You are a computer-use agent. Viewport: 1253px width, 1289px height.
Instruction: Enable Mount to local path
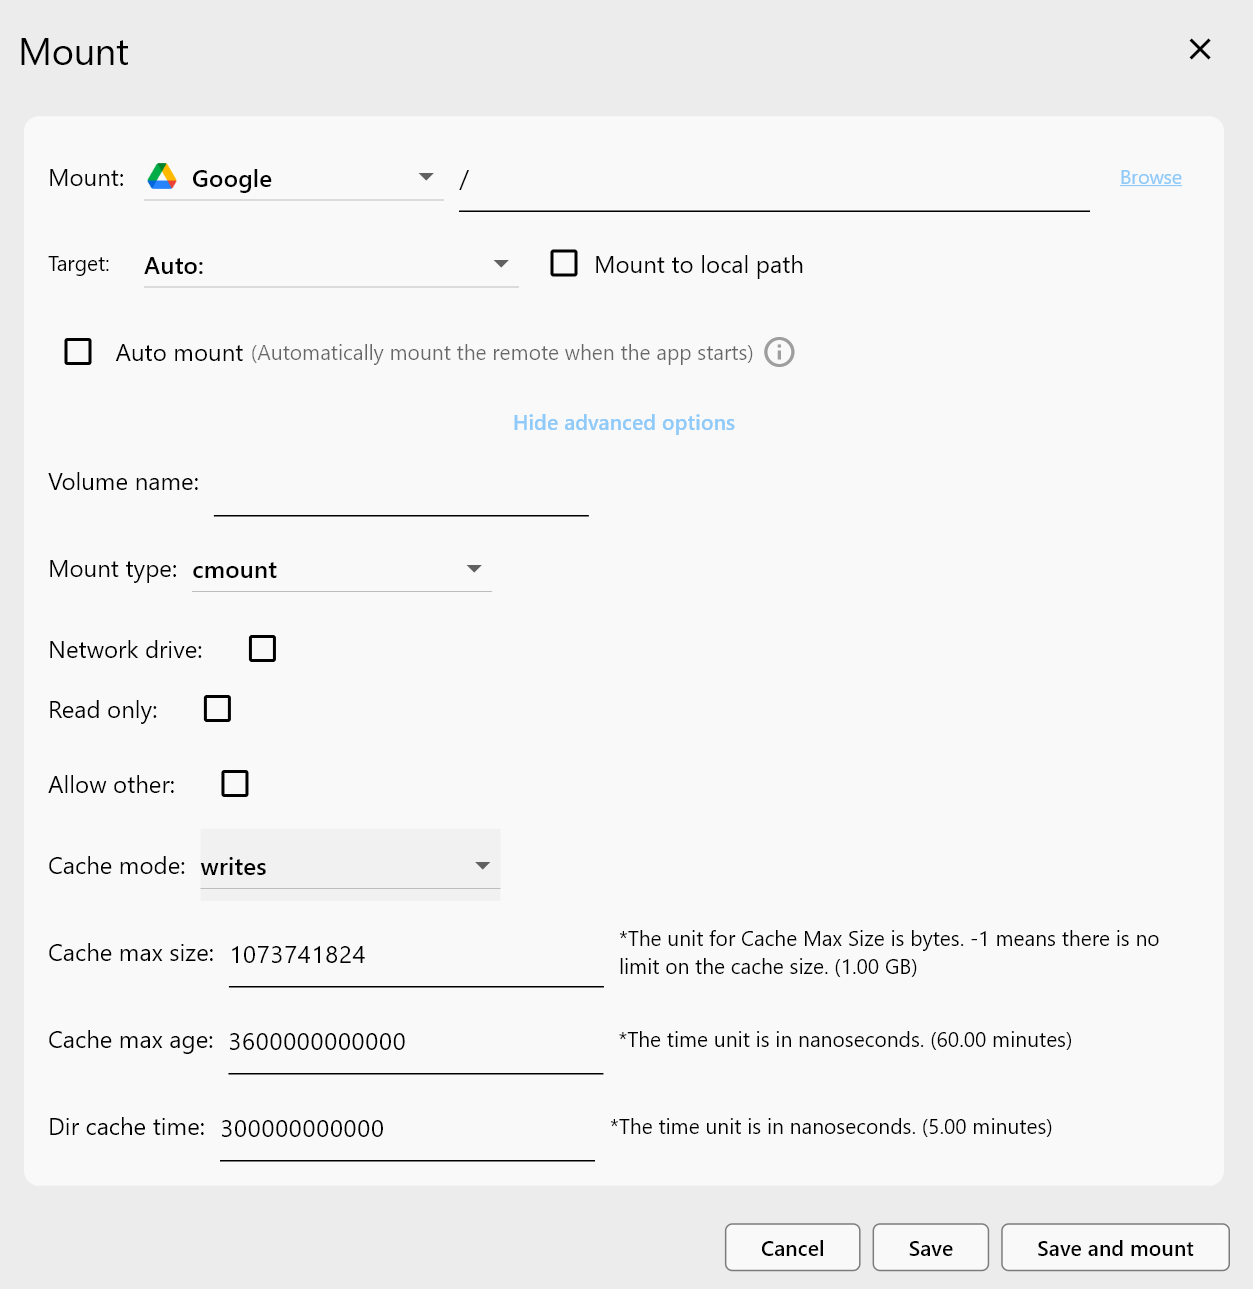point(564,263)
